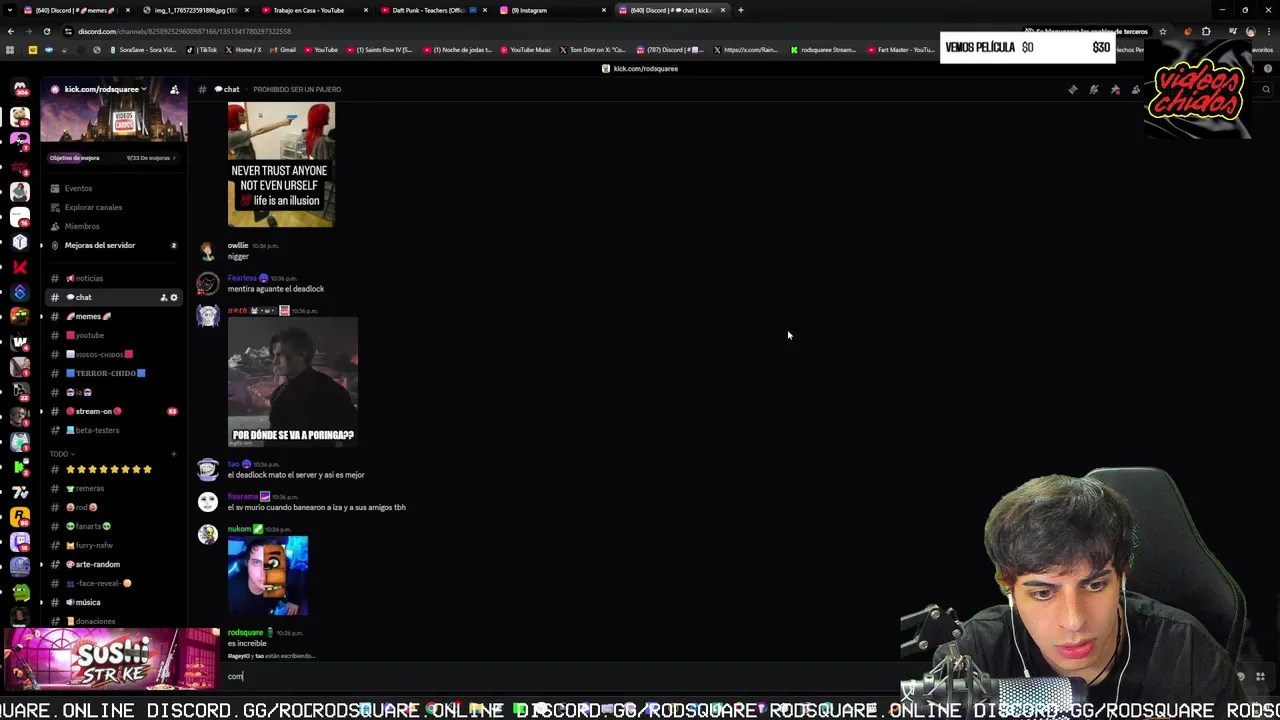1280x720 pixels.
Task: Click the plus to add channel in TODO
Action: pyautogui.click(x=173, y=454)
